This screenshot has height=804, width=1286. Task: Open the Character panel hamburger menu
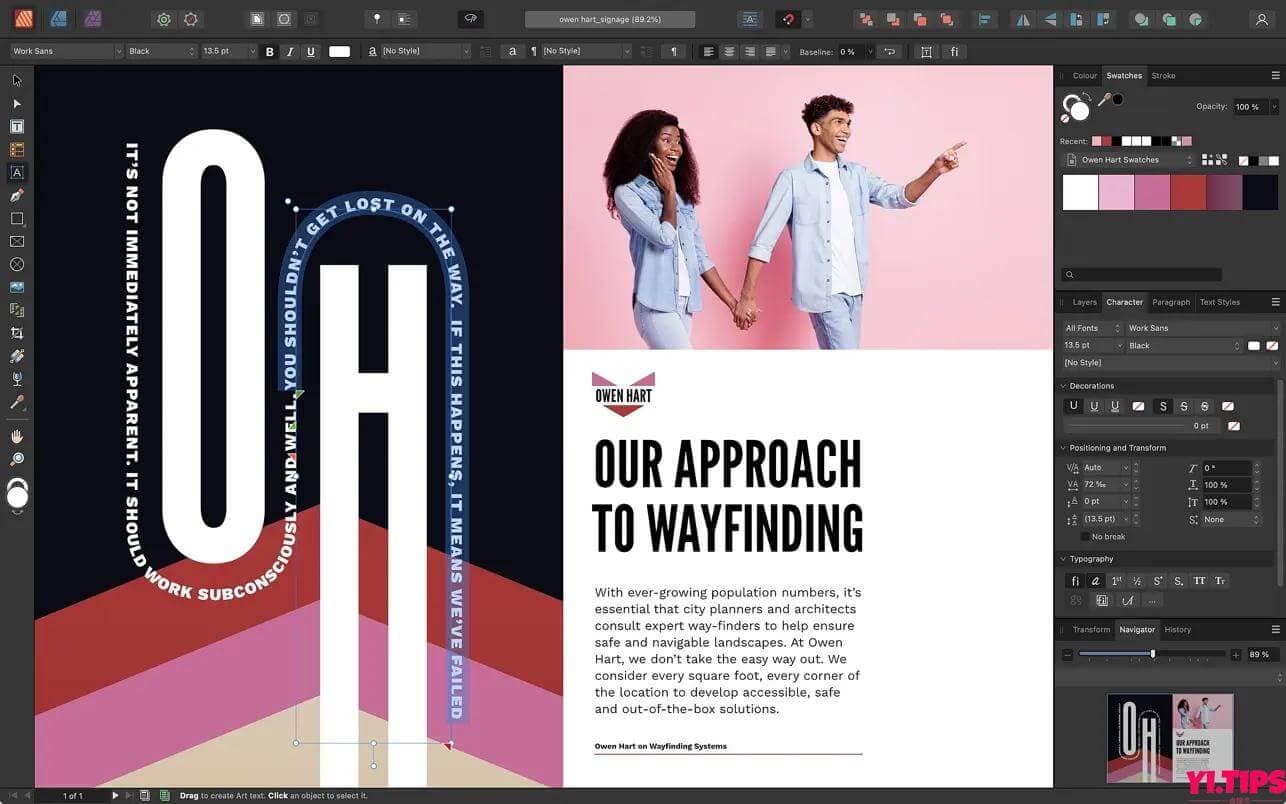coord(1275,302)
